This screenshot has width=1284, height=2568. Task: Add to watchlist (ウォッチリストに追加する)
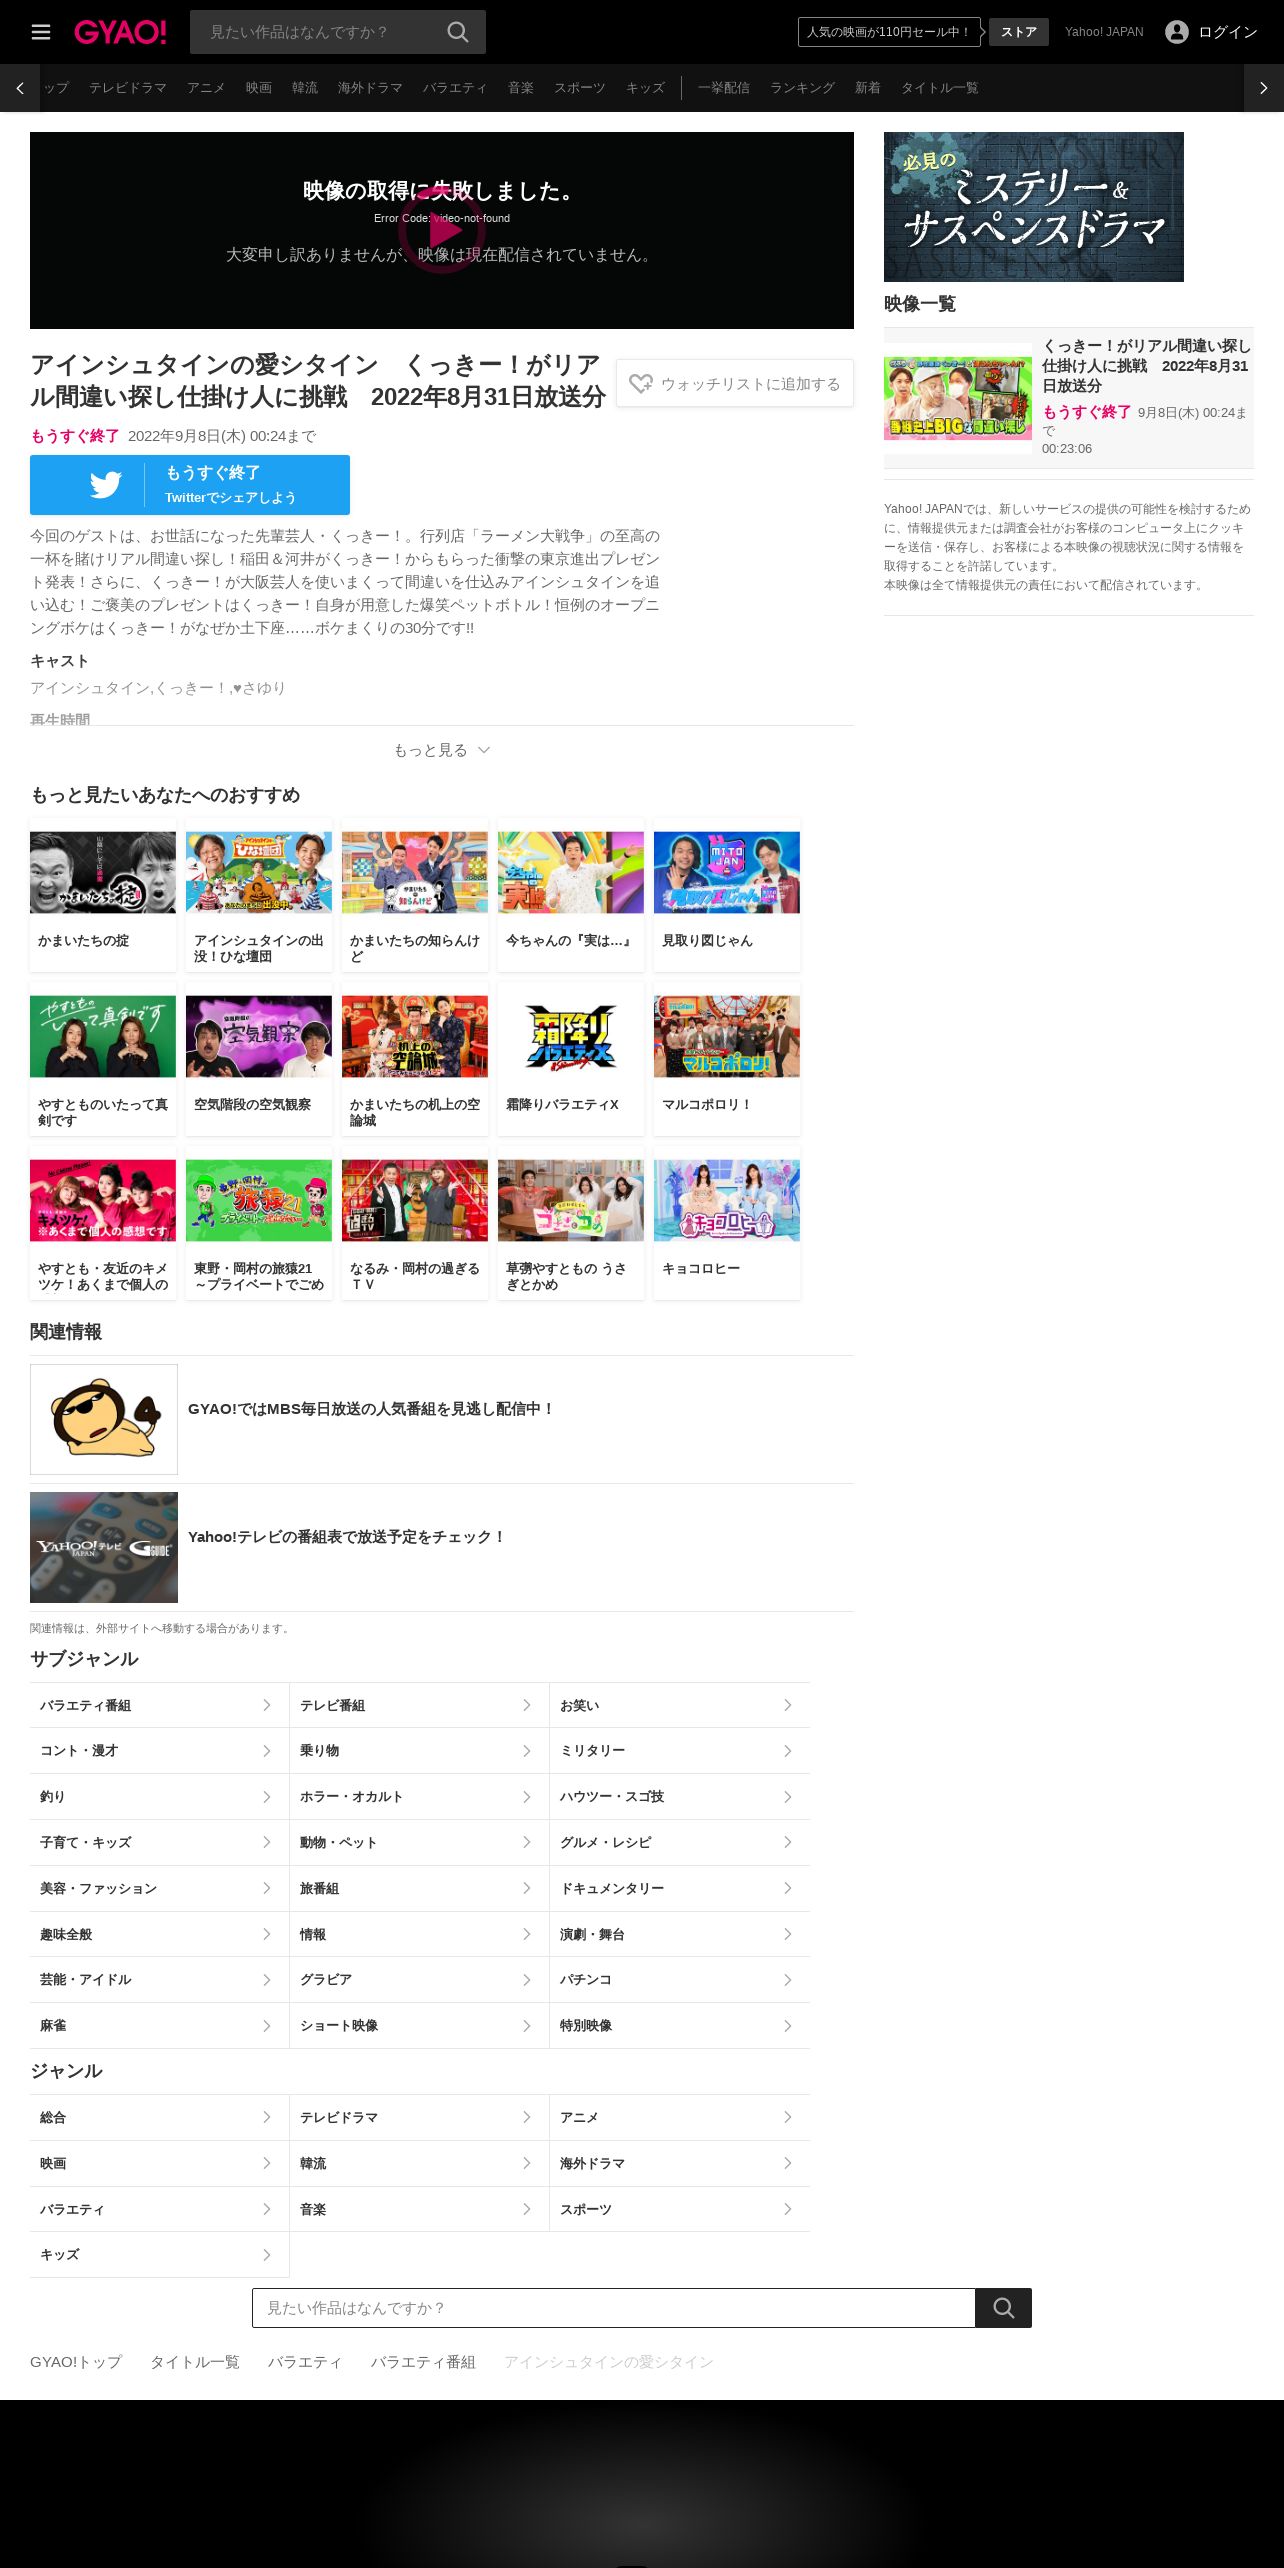point(735,383)
